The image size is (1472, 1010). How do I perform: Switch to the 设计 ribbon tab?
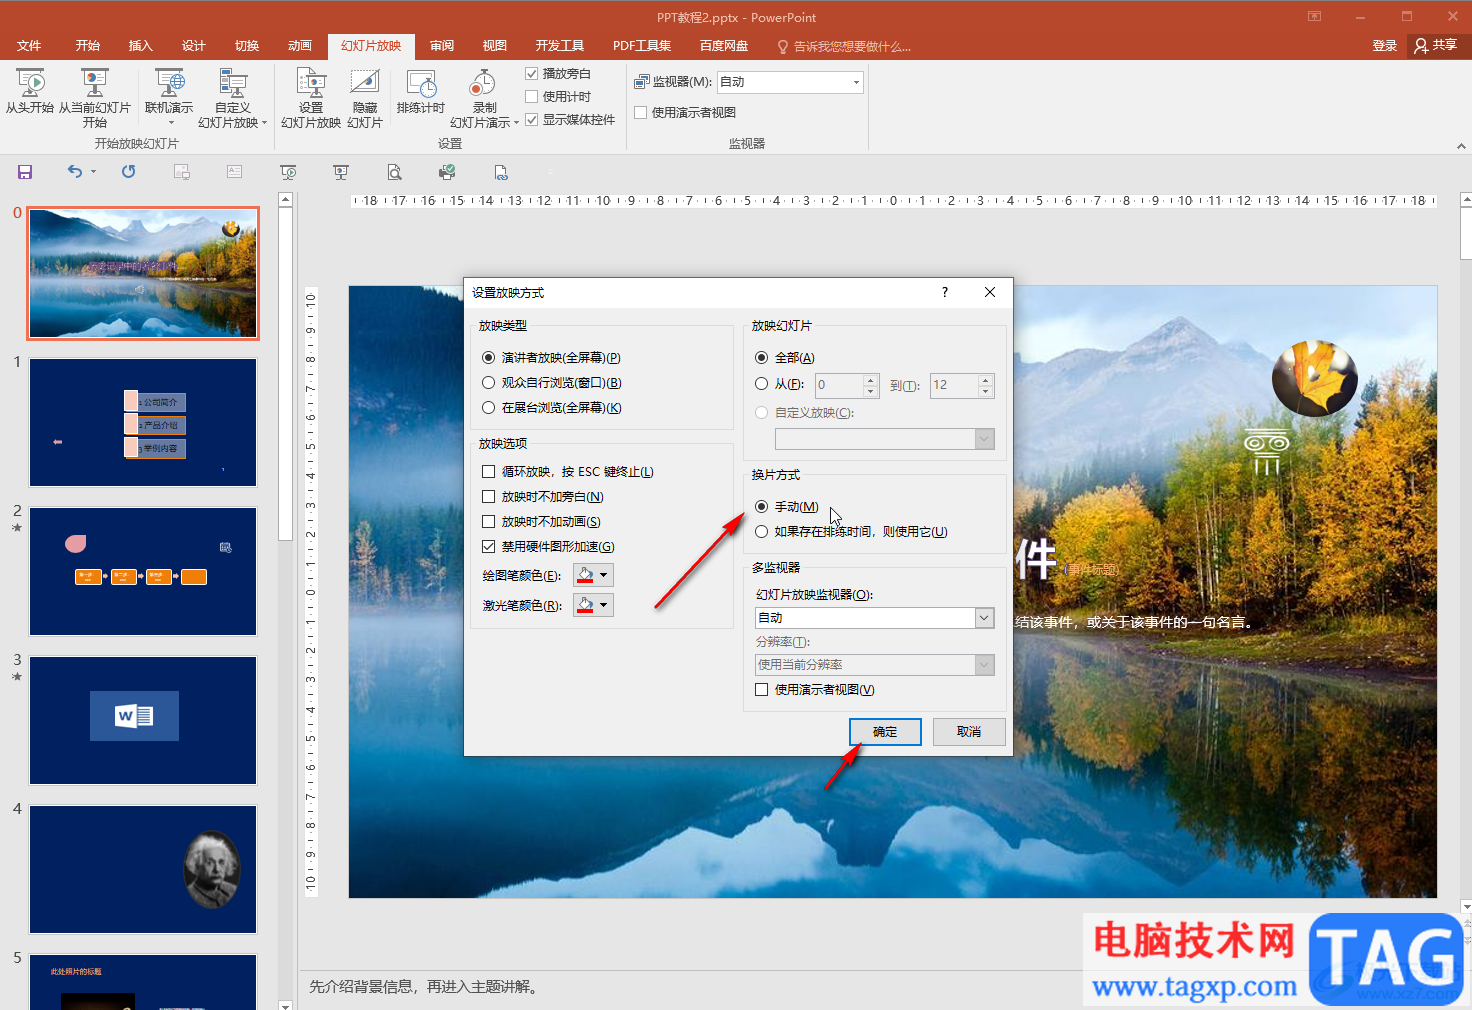point(194,46)
